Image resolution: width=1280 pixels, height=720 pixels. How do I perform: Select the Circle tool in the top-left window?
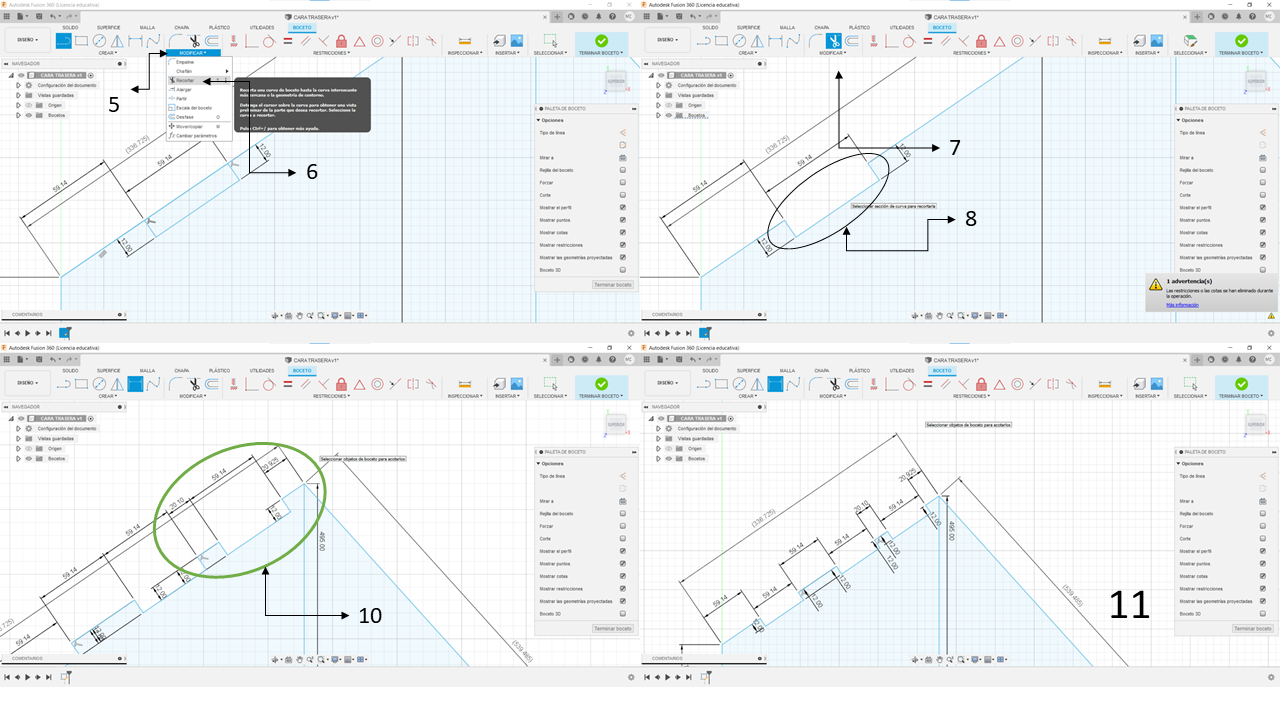coord(100,41)
